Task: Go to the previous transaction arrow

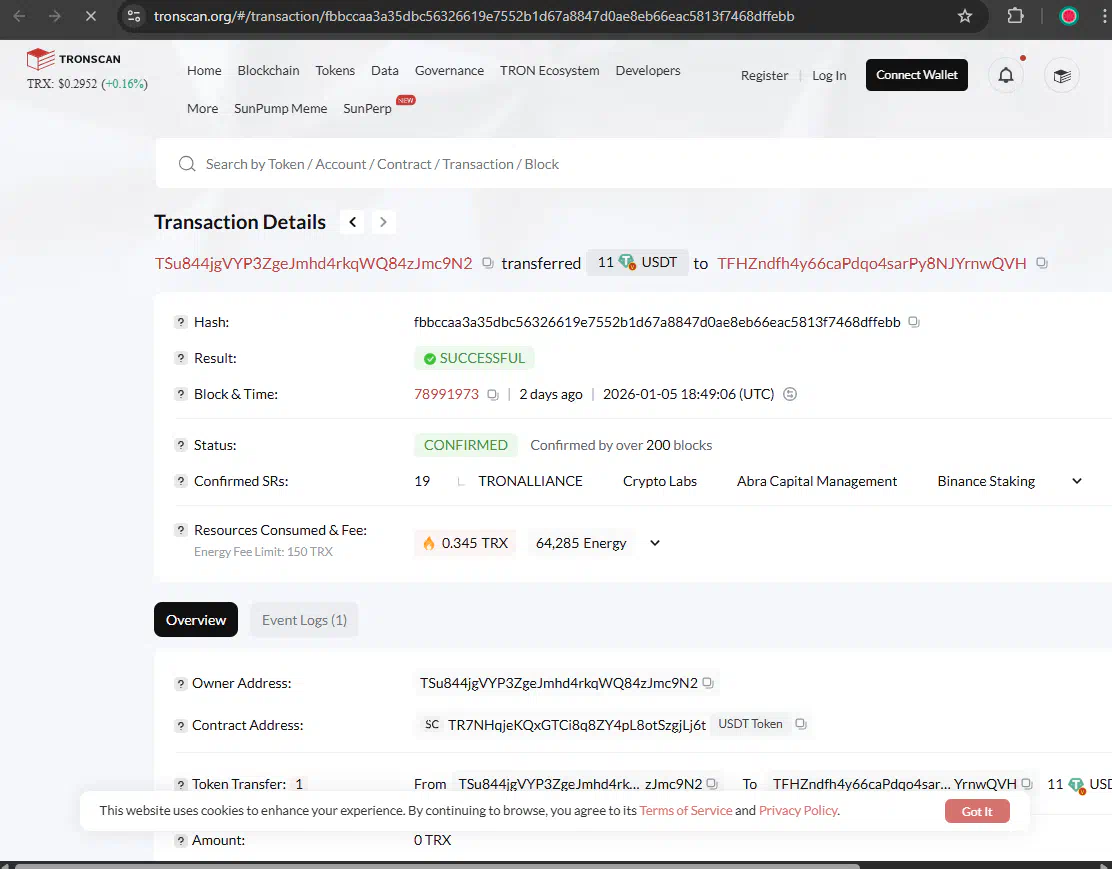Action: (352, 222)
